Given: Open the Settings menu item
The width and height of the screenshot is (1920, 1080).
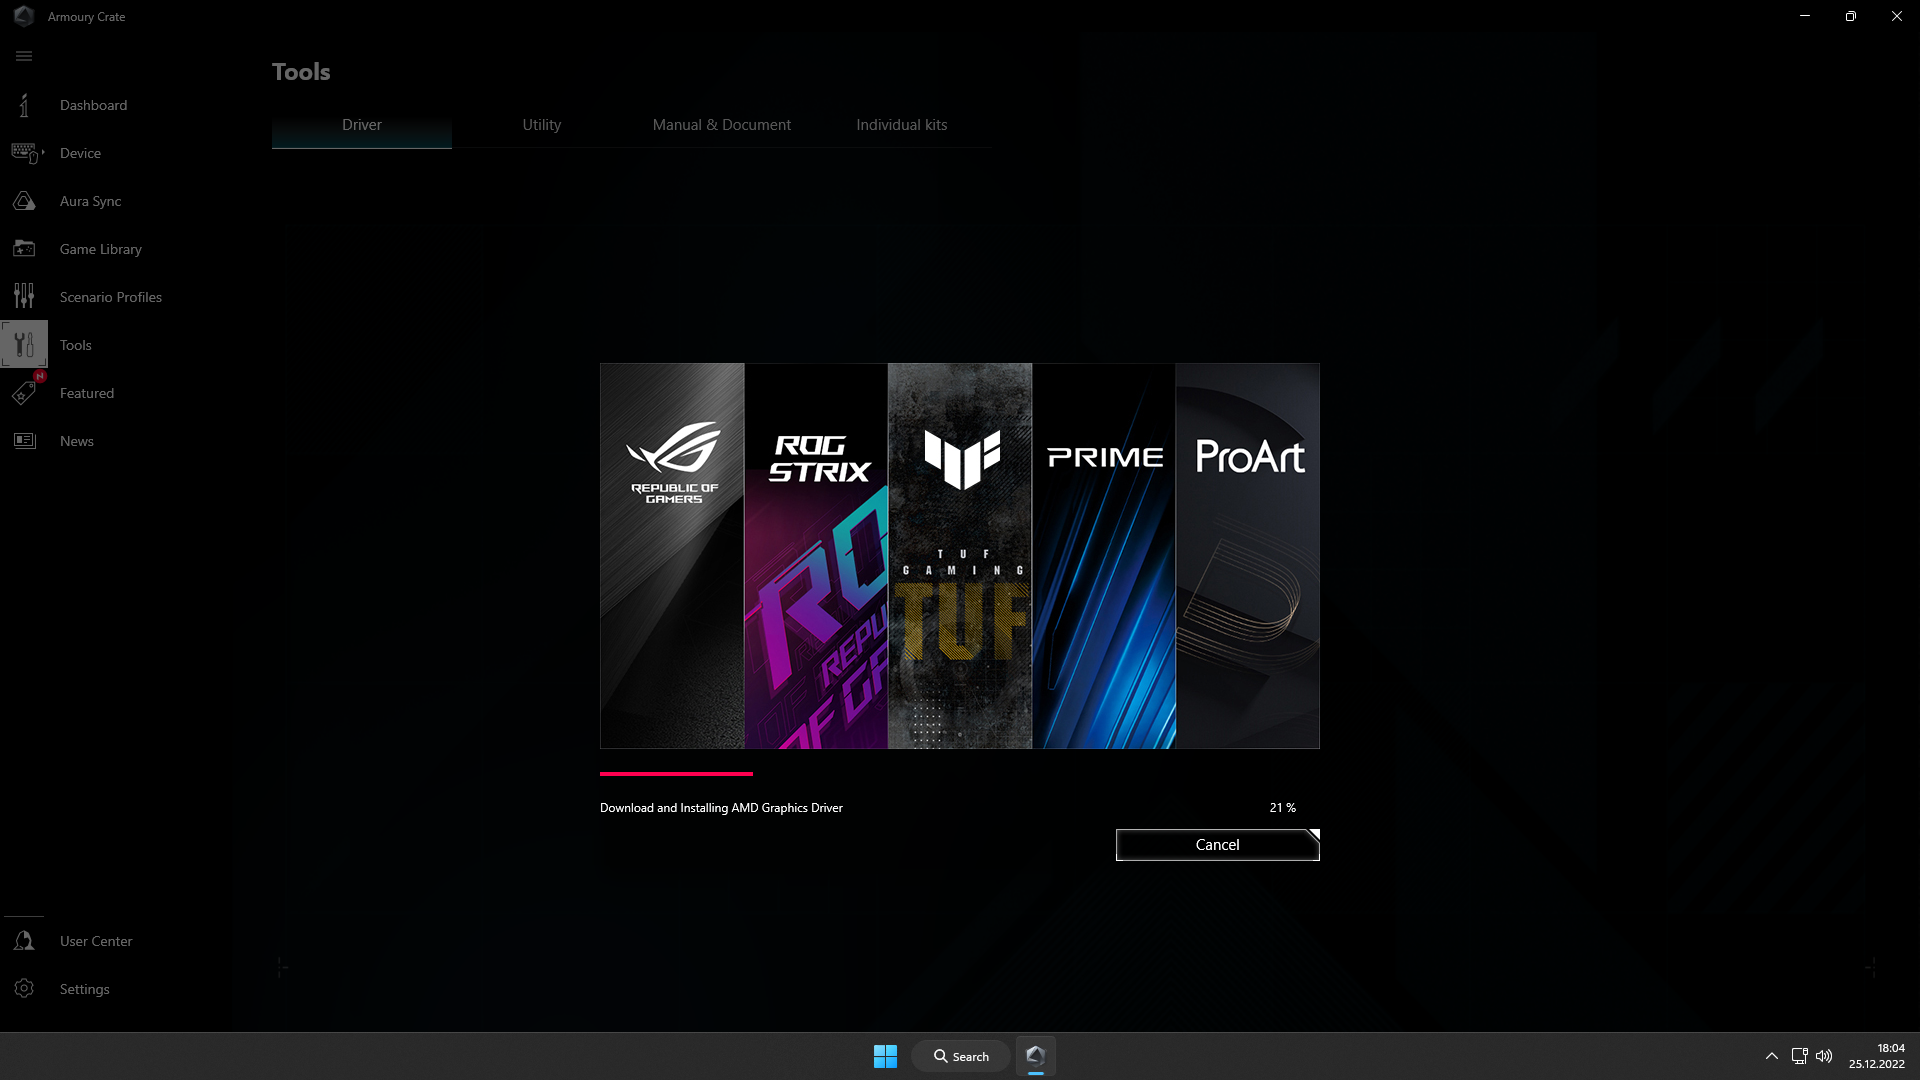Looking at the screenshot, I should click(84, 988).
